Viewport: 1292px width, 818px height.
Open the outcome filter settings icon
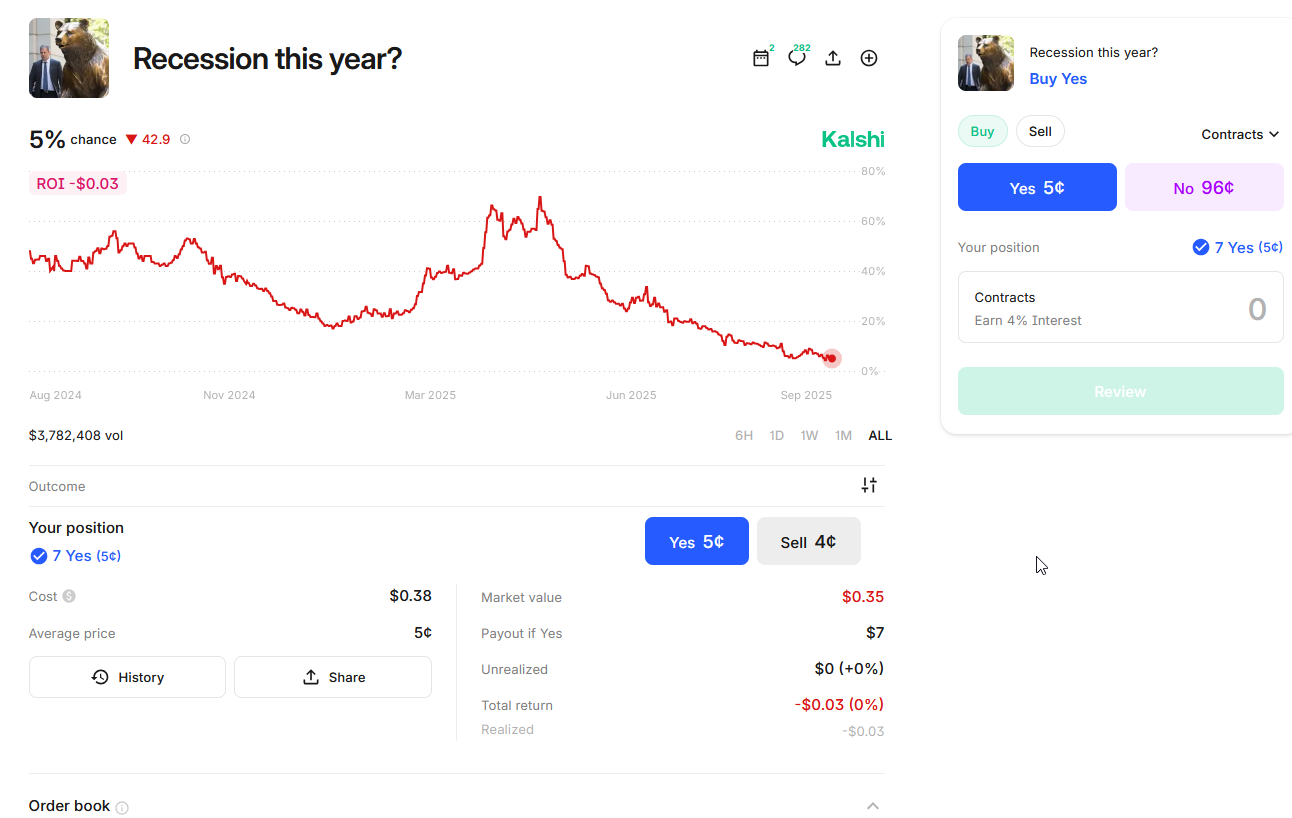tap(869, 485)
